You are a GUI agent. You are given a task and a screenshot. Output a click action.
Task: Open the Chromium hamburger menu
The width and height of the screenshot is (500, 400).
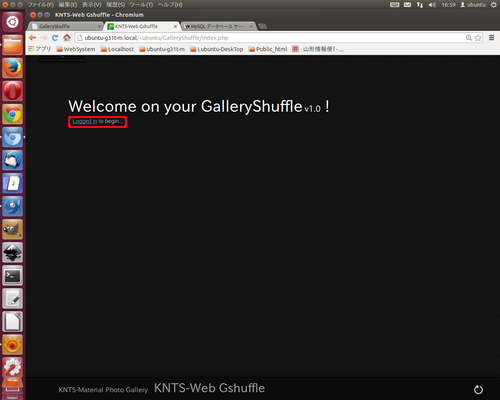491,38
